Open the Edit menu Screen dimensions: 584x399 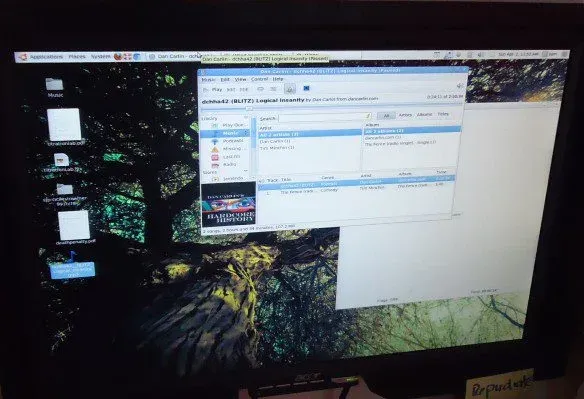(x=225, y=80)
